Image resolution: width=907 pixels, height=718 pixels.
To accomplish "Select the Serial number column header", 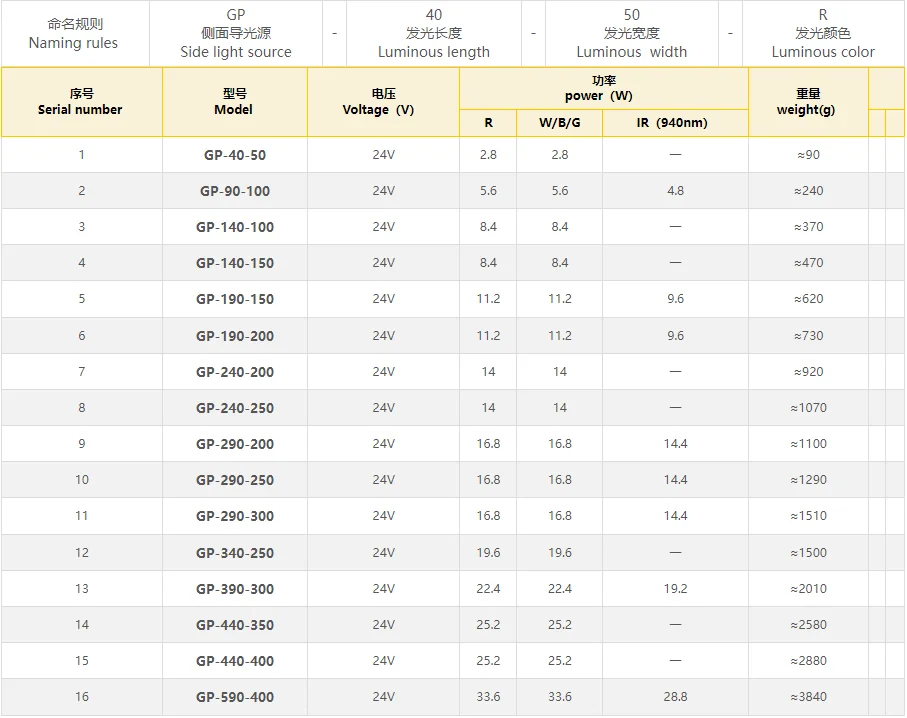I will point(82,102).
